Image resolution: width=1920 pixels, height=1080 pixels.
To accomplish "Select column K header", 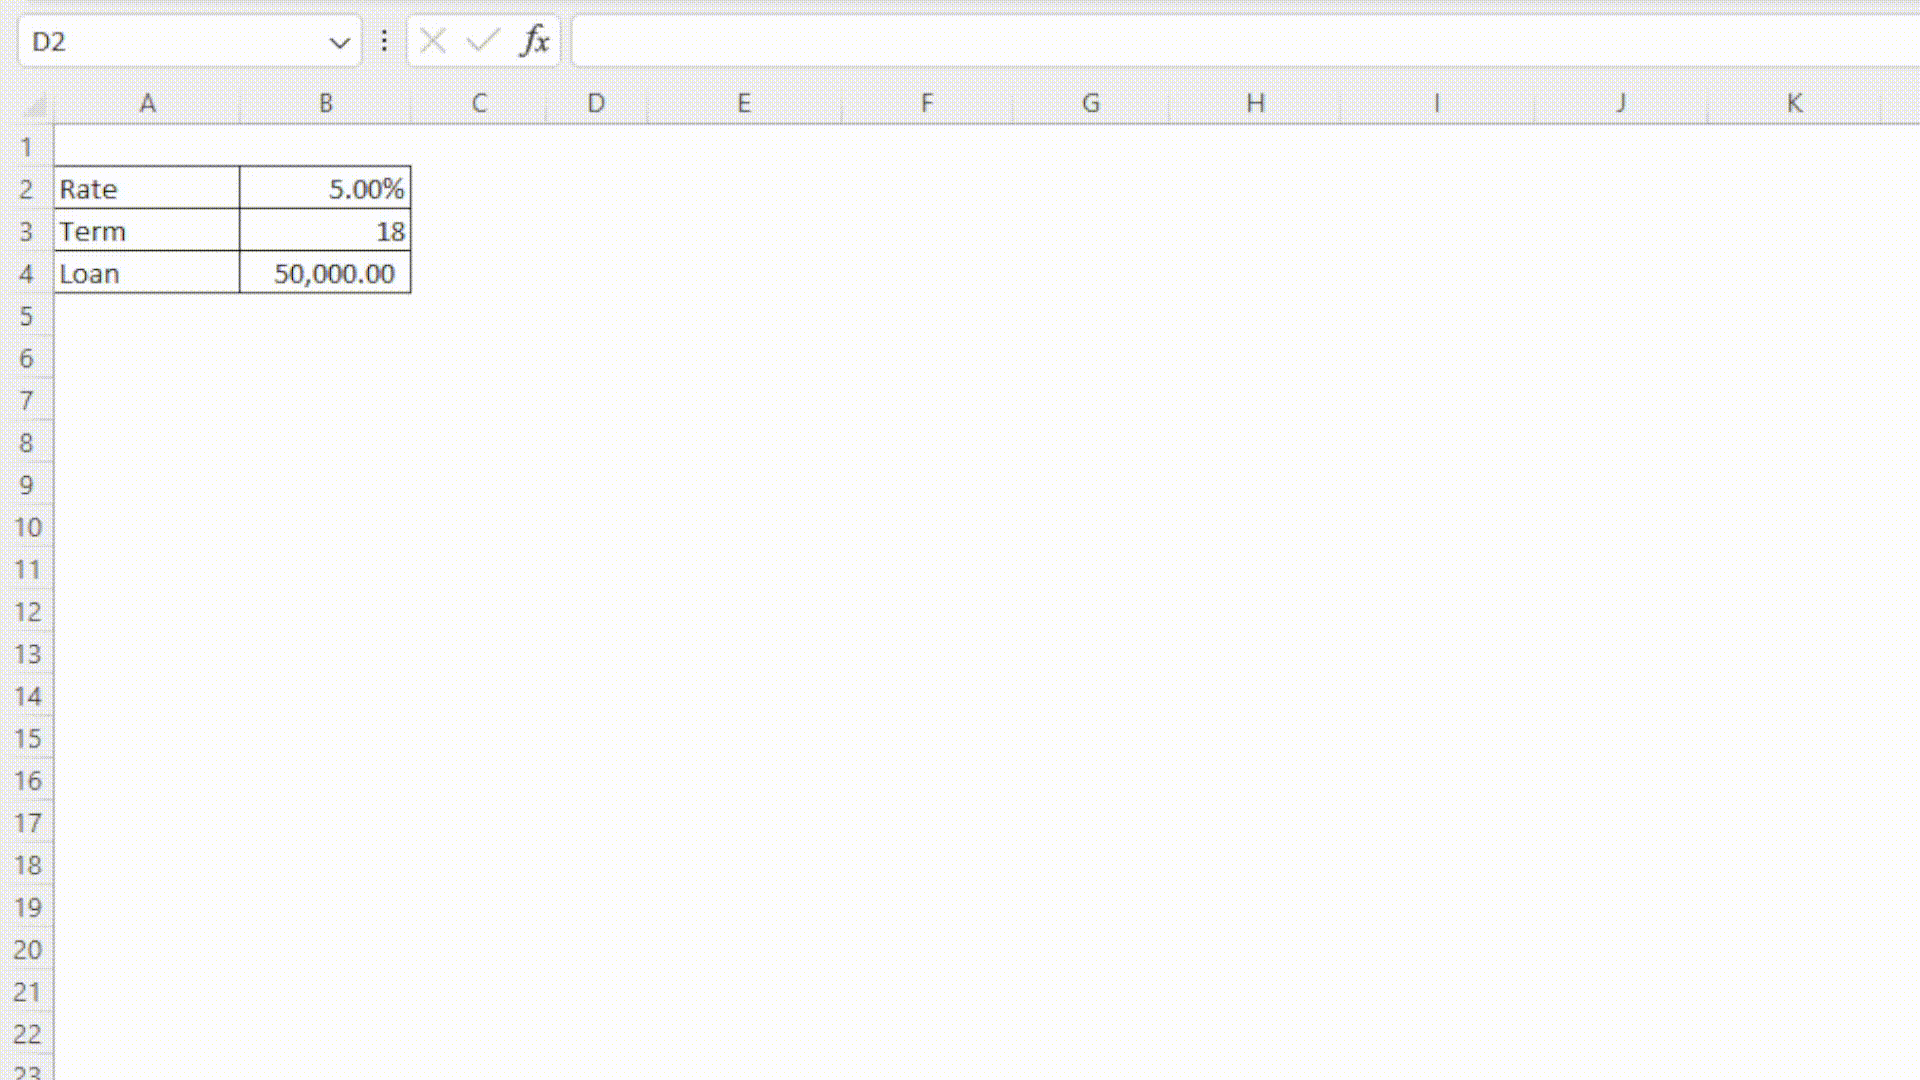I will (1795, 103).
